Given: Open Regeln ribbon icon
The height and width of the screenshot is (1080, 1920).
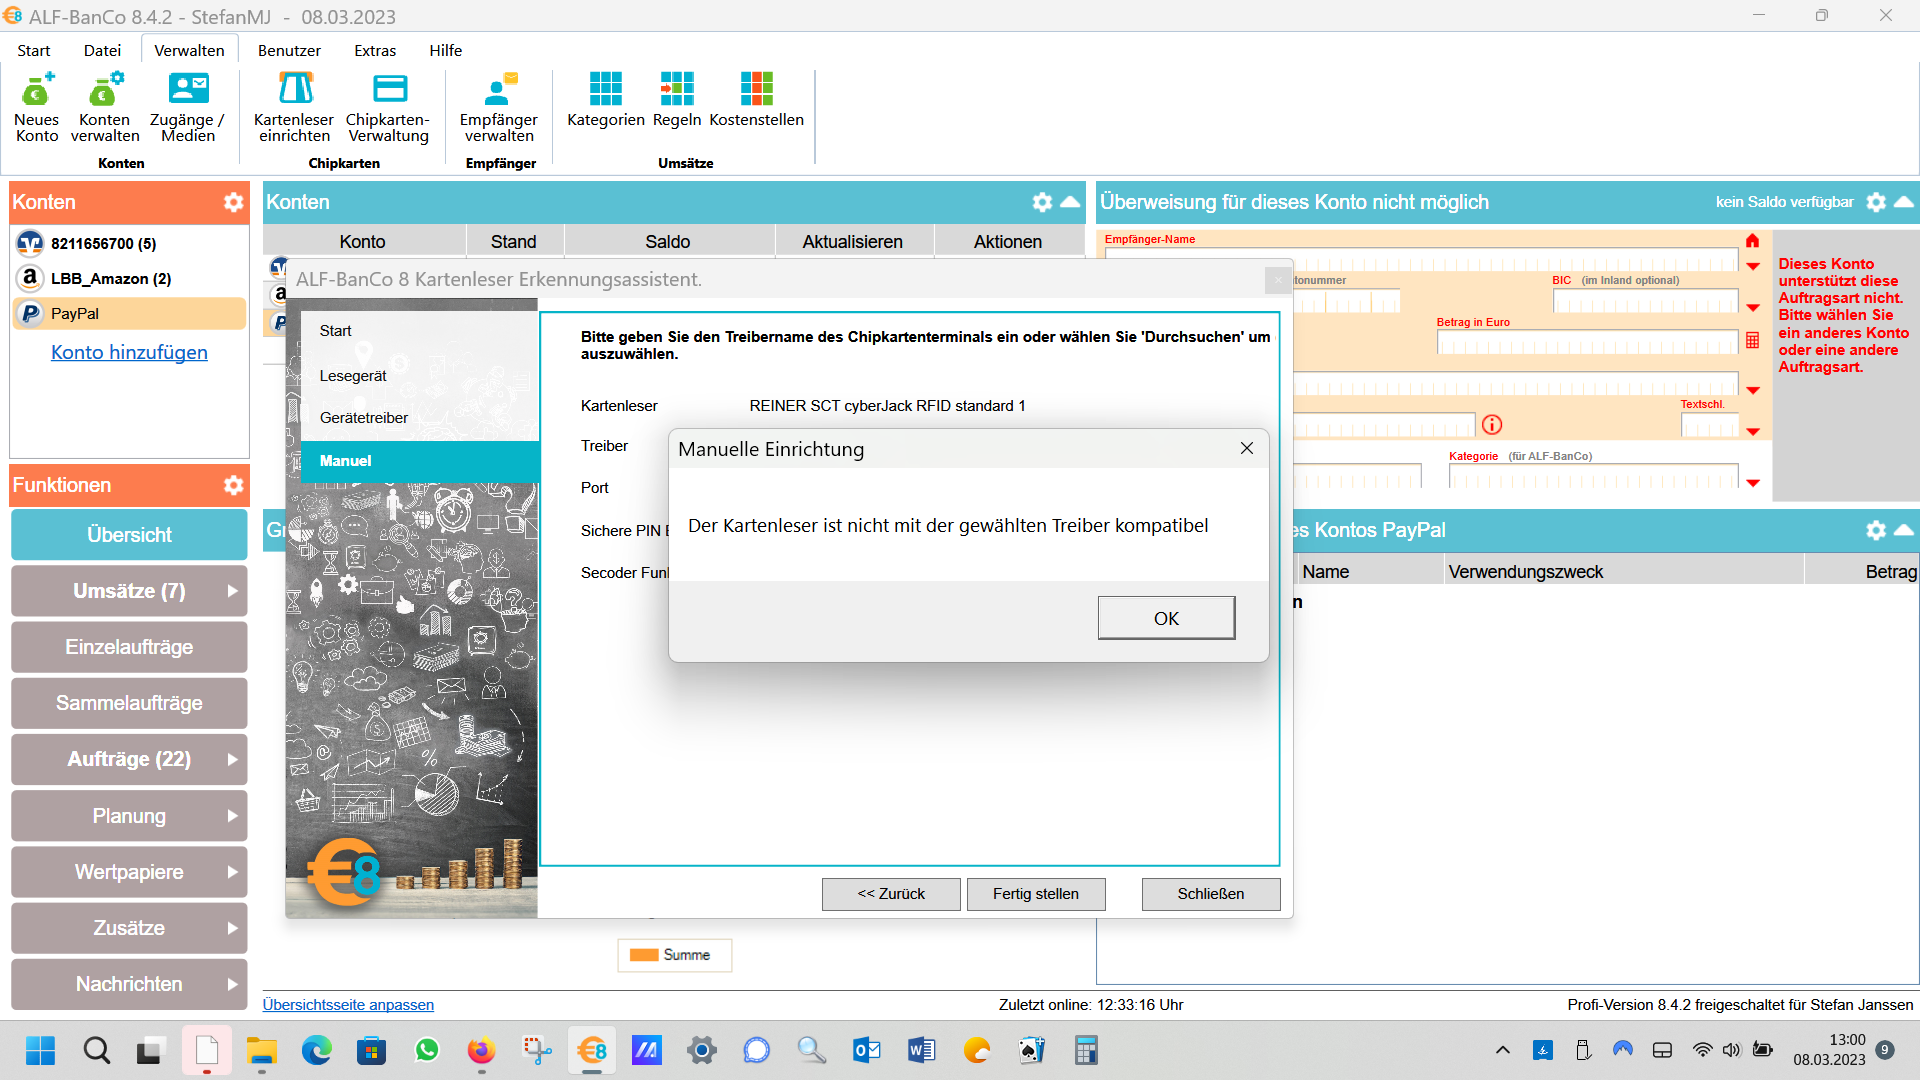Looking at the screenshot, I should tap(677, 100).
